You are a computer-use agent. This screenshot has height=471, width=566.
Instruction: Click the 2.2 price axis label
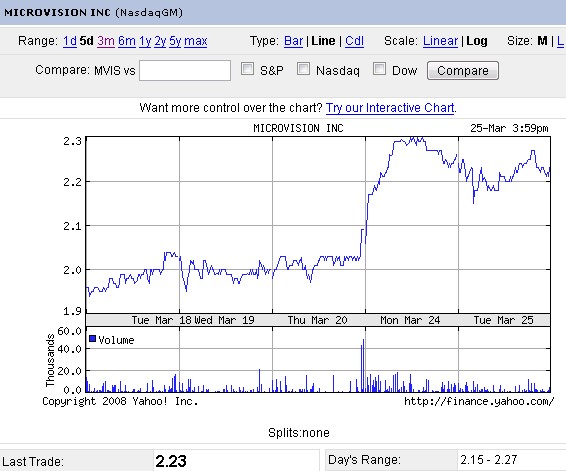coord(73,182)
